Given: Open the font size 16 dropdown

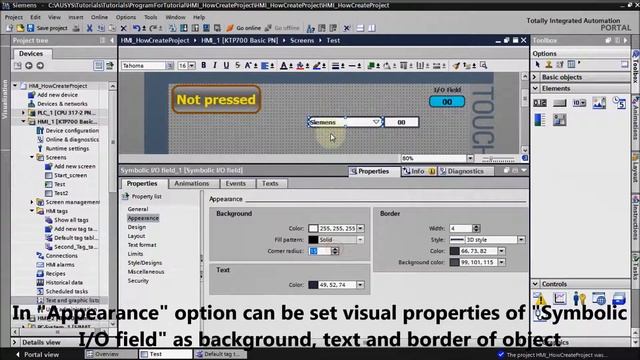Looking at the screenshot, I should [x=191, y=66].
